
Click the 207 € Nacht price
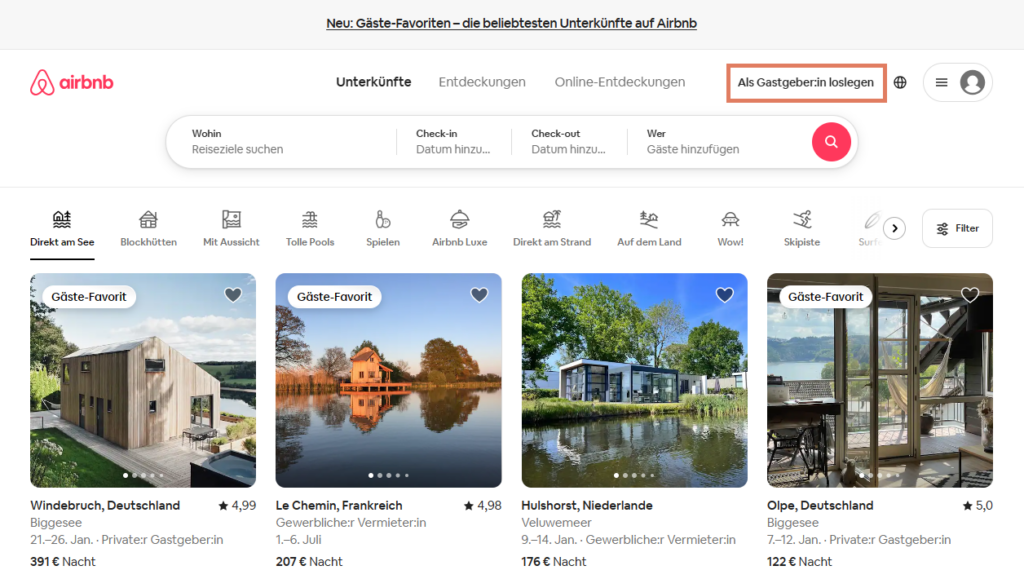pos(309,561)
